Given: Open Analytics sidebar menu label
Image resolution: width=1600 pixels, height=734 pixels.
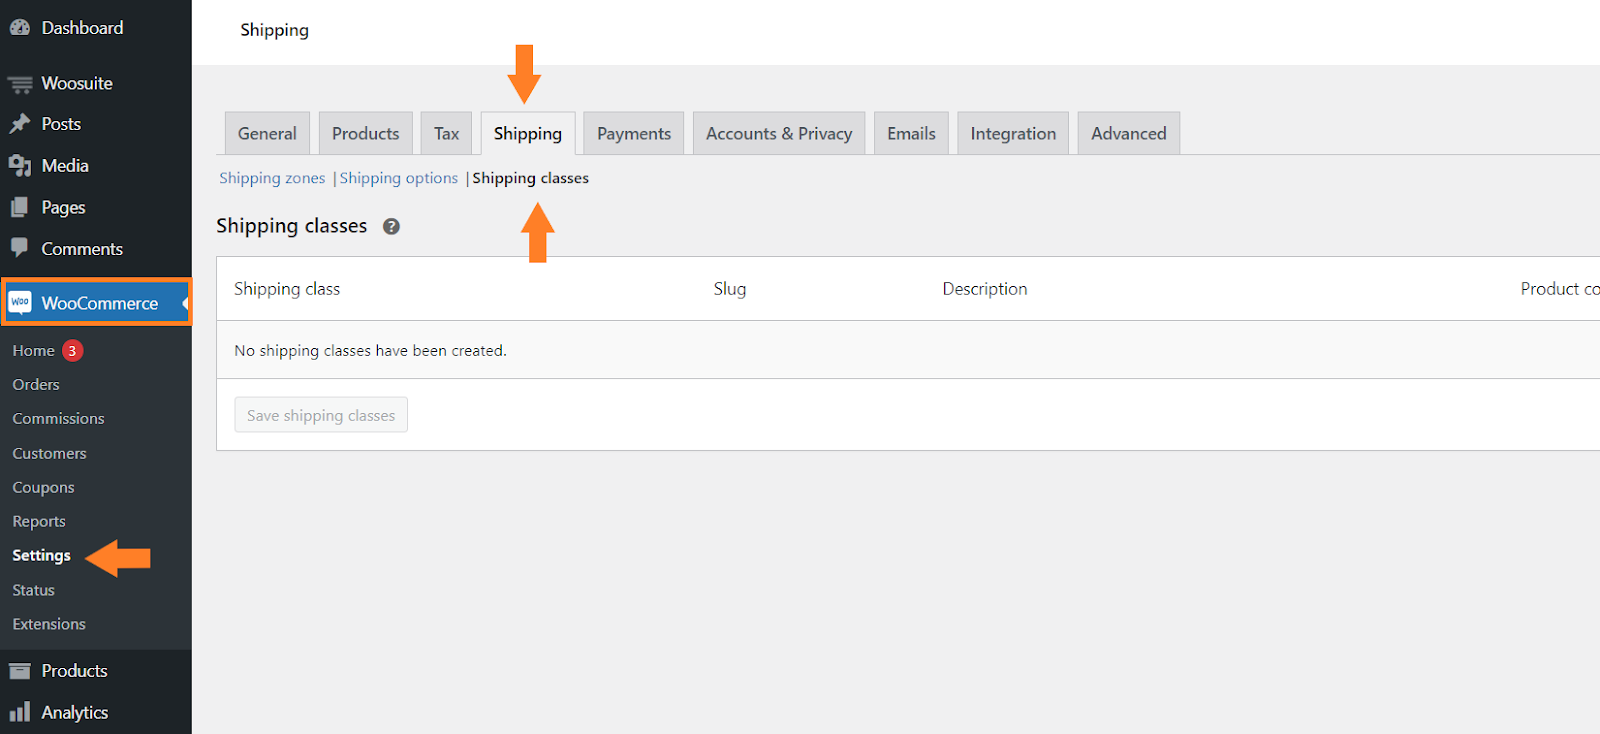Looking at the screenshot, I should 75,712.
